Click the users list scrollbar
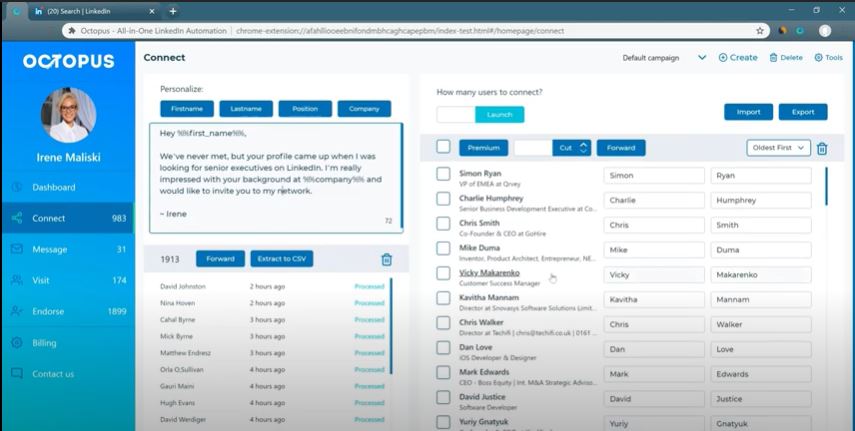855x431 pixels. [x=826, y=186]
